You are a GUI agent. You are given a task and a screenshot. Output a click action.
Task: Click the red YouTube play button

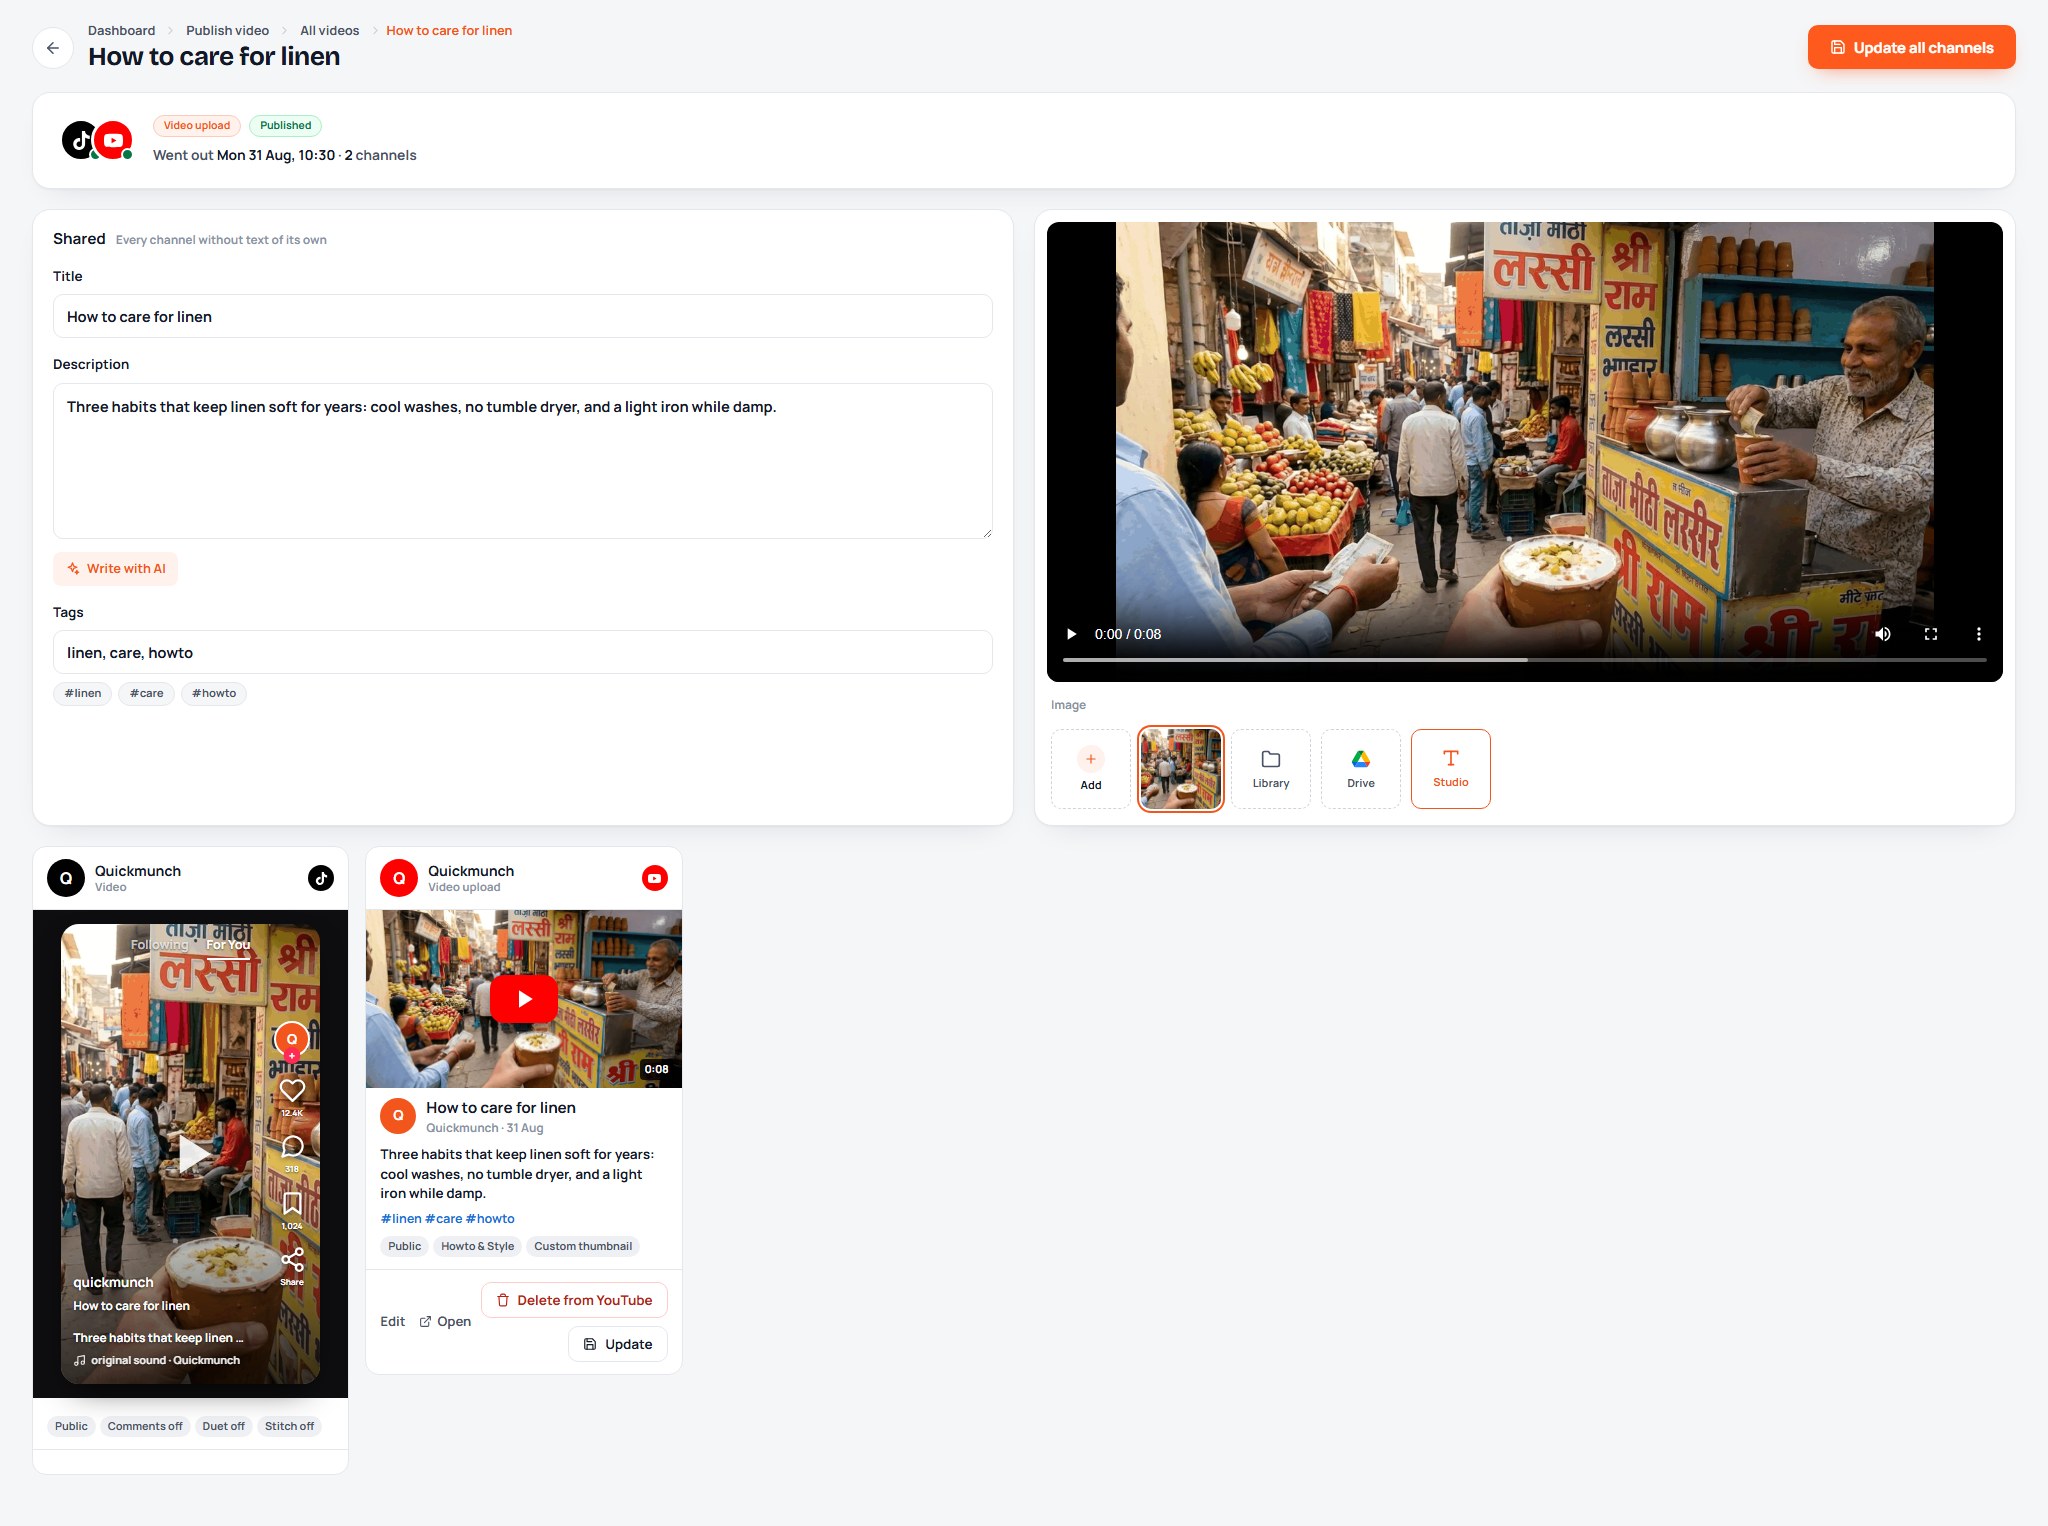point(524,999)
